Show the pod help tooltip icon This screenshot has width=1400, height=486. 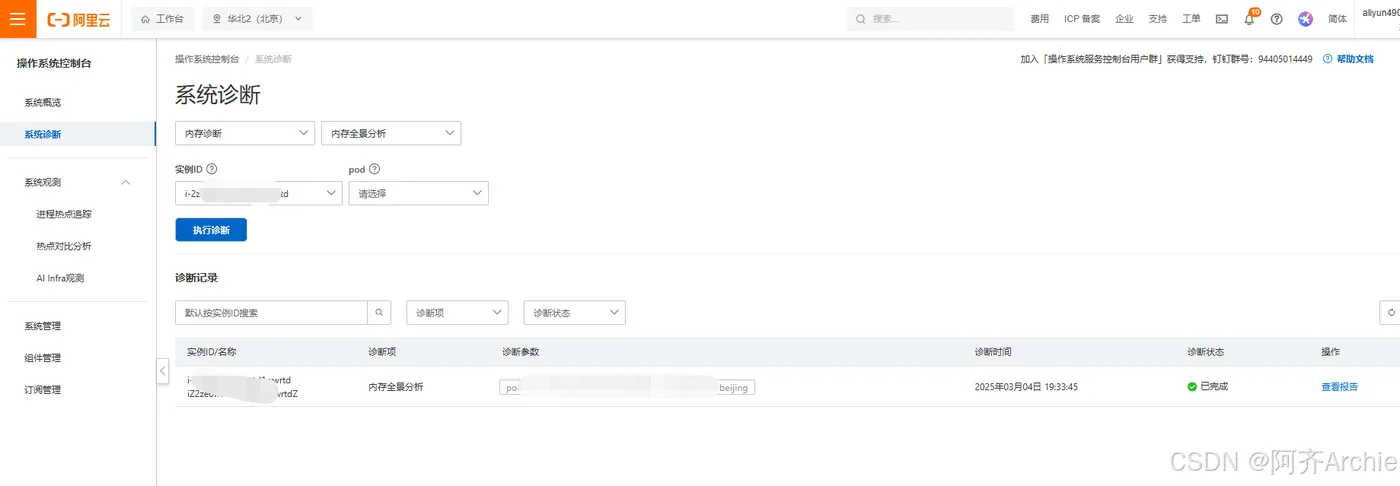pyautogui.click(x=375, y=170)
